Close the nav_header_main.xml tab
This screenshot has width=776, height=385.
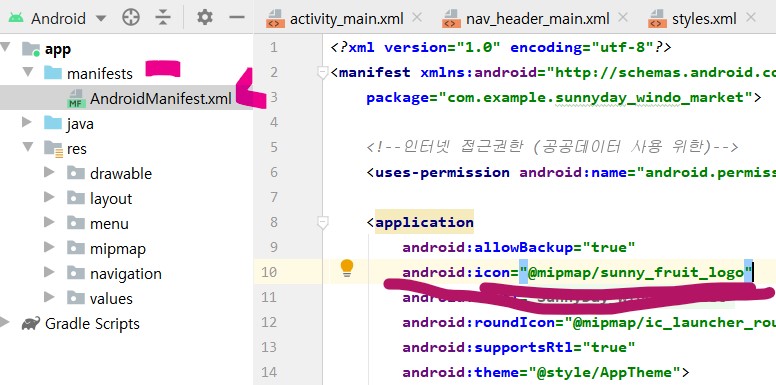coord(623,18)
